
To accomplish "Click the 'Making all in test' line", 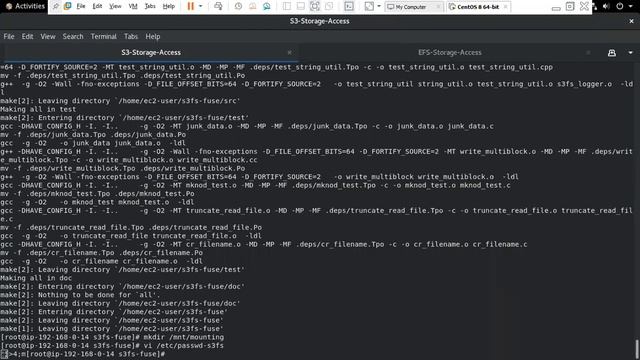I will click(38, 109).
